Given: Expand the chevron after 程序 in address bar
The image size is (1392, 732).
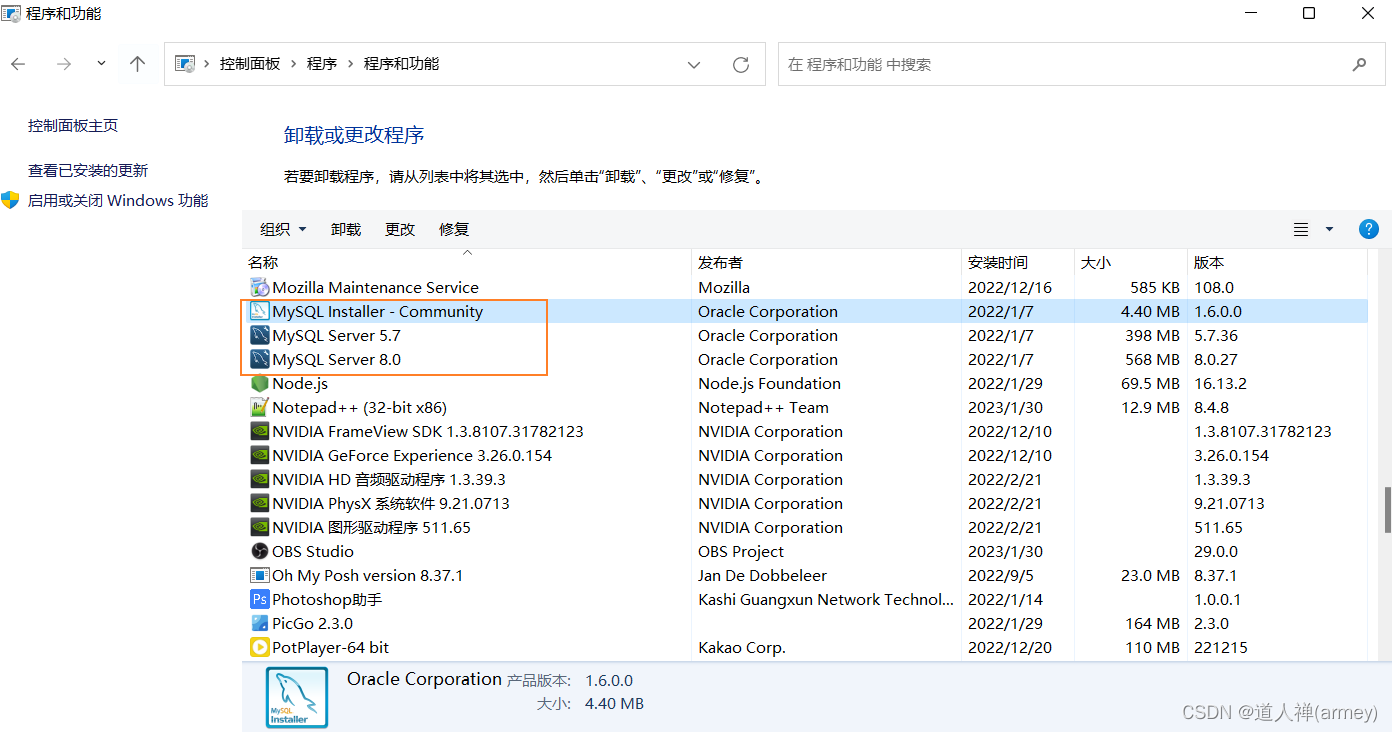Looking at the screenshot, I should 351,64.
